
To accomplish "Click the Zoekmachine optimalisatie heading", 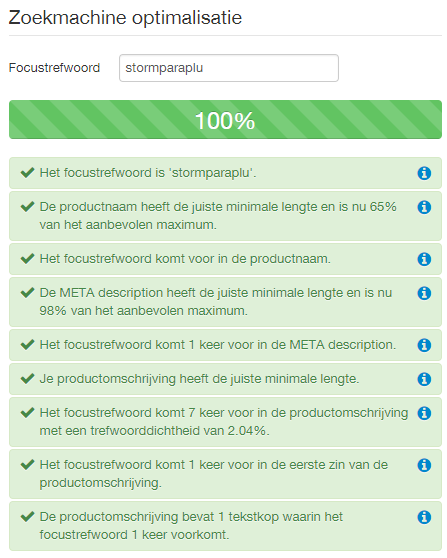I will 125,17.
